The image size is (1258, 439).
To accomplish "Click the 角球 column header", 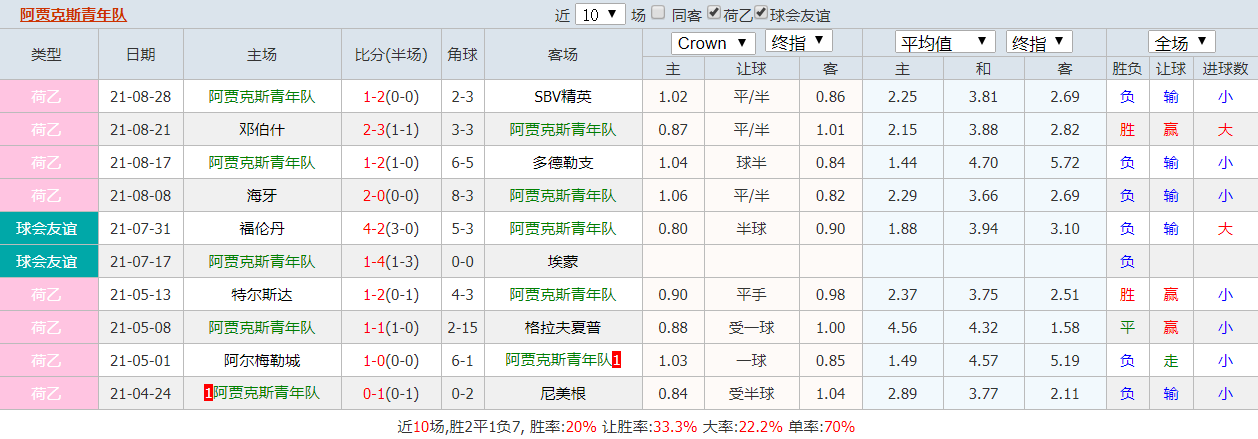I will point(462,55).
